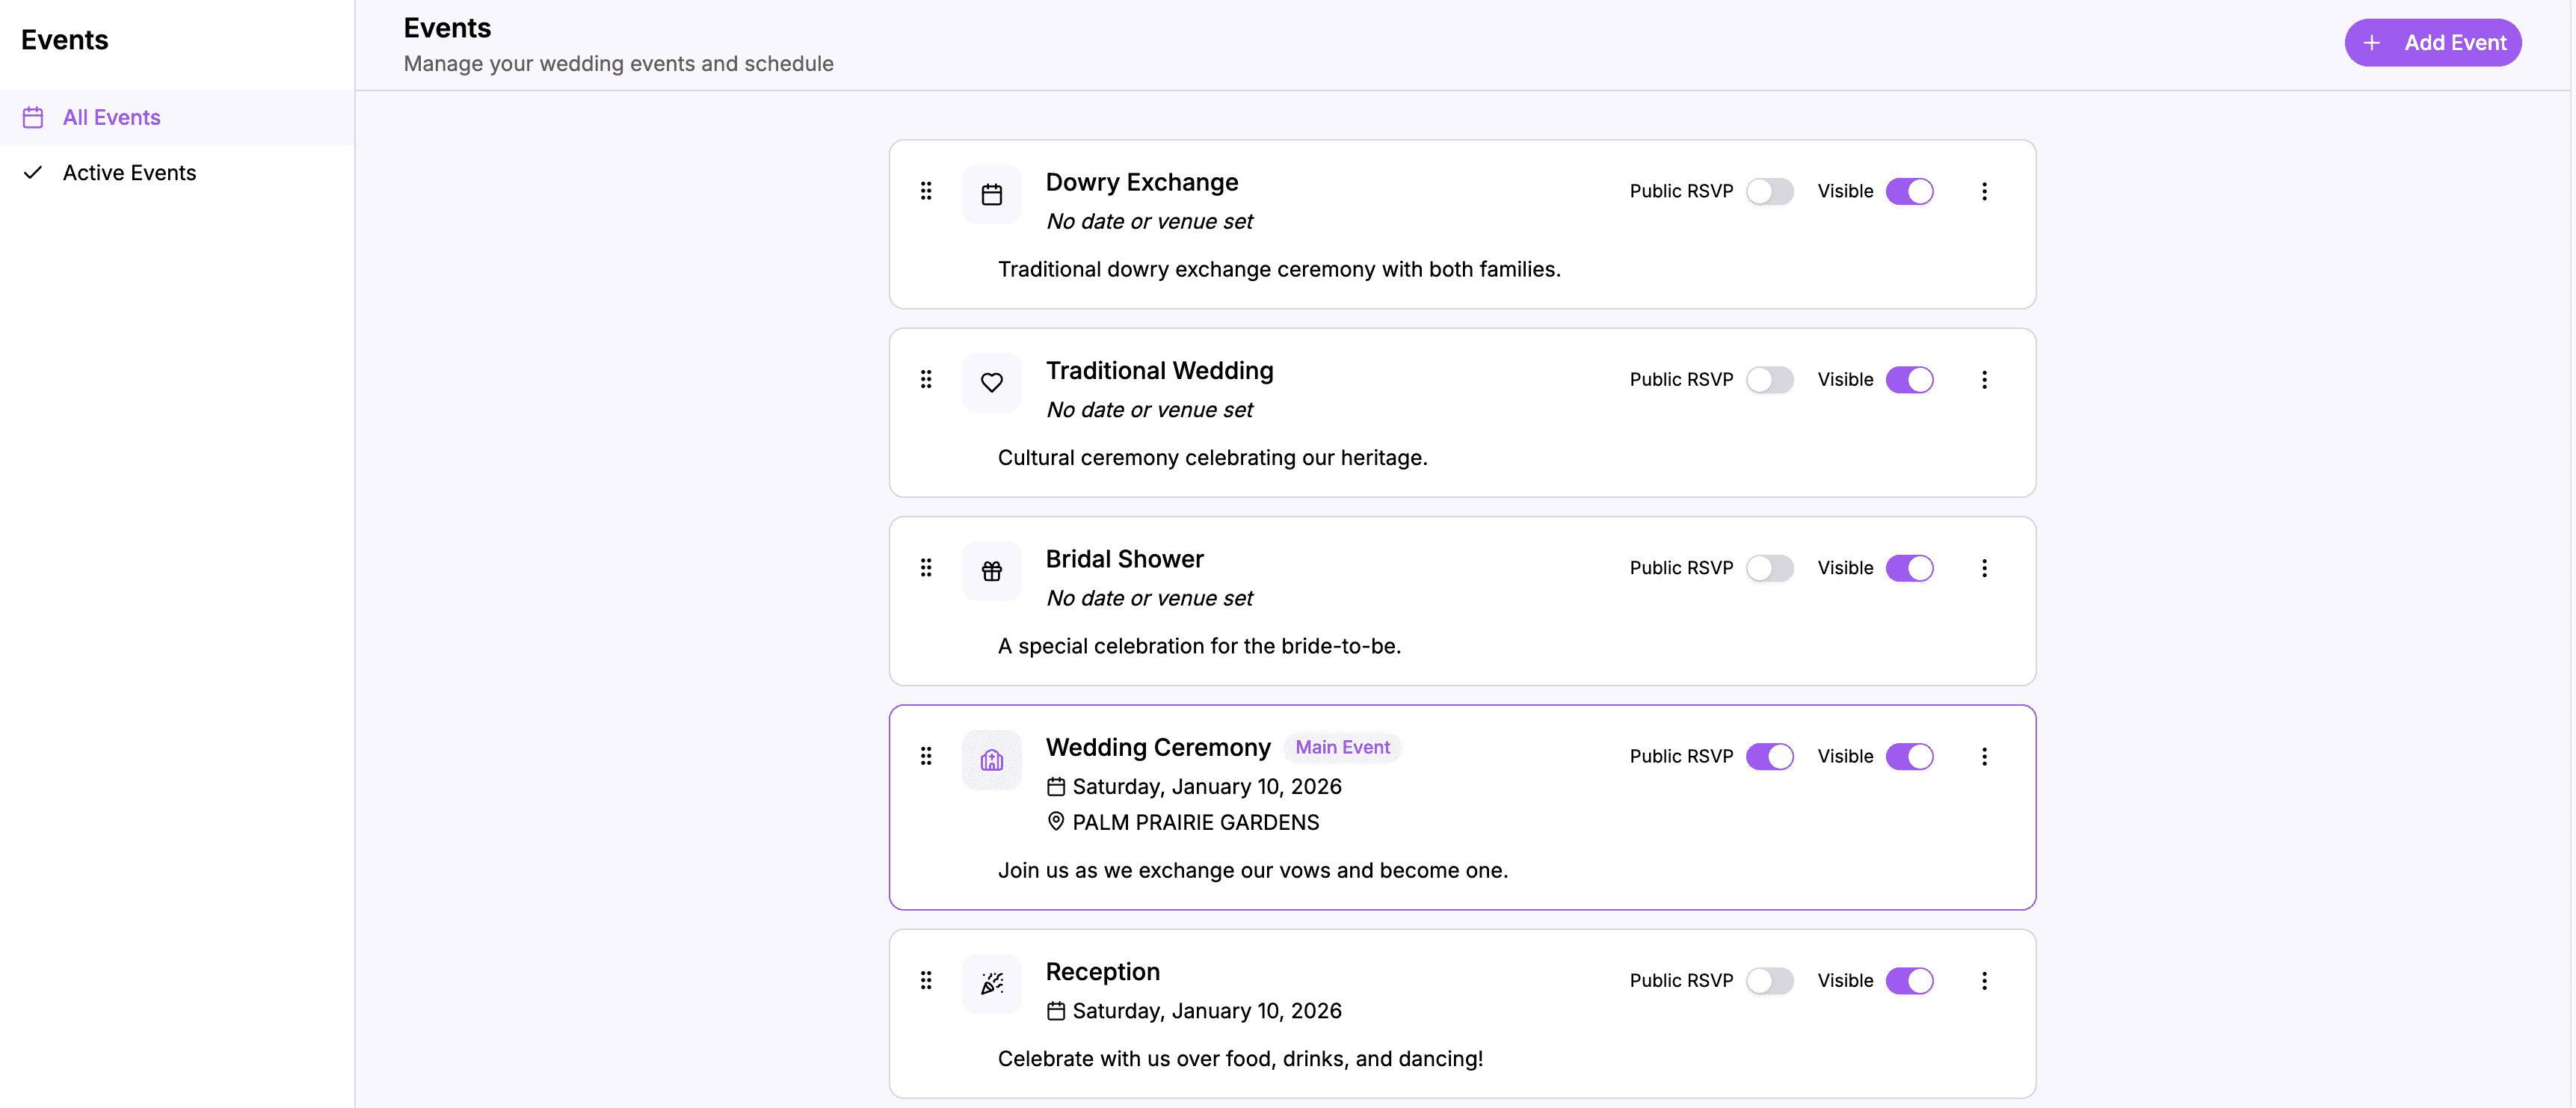Switch to Active Events view
Screen dimensions: 2576x1108
(x=129, y=172)
